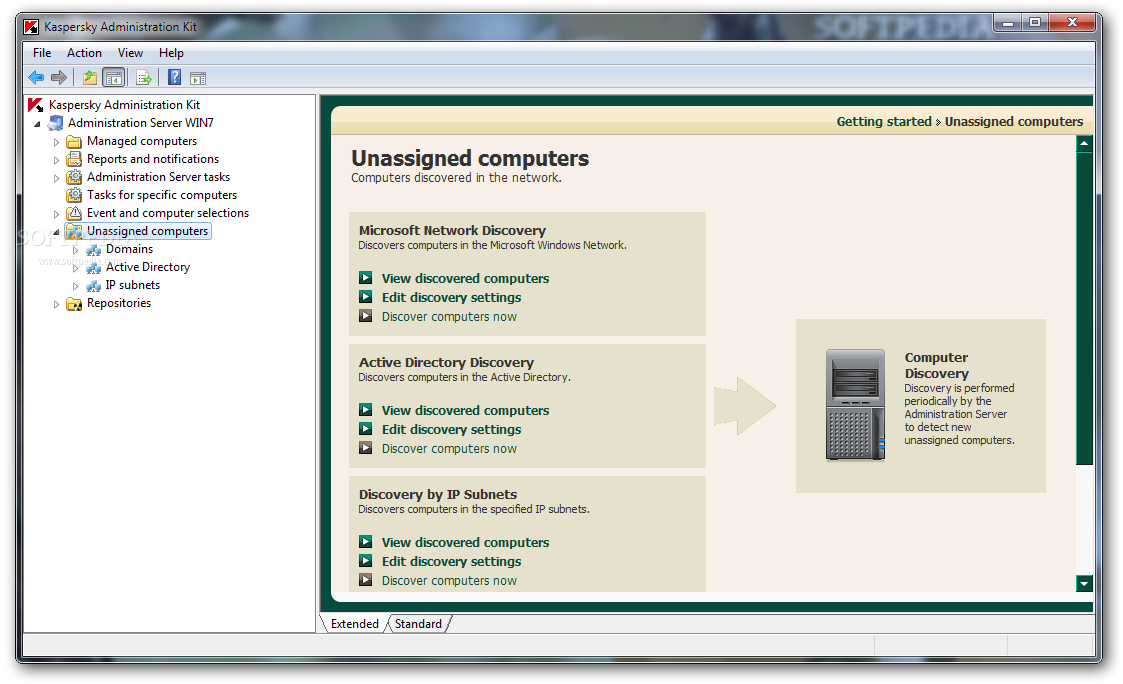1123x684 pixels.
Task: Click the Administration Server WIN7 server icon
Action: [x=55, y=123]
